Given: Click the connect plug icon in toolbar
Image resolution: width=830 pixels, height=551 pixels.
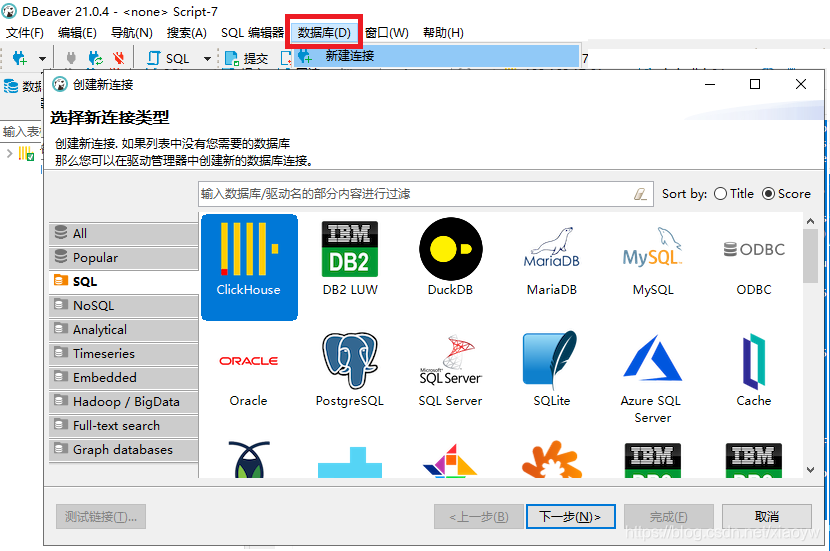Looking at the screenshot, I should tap(71, 58).
